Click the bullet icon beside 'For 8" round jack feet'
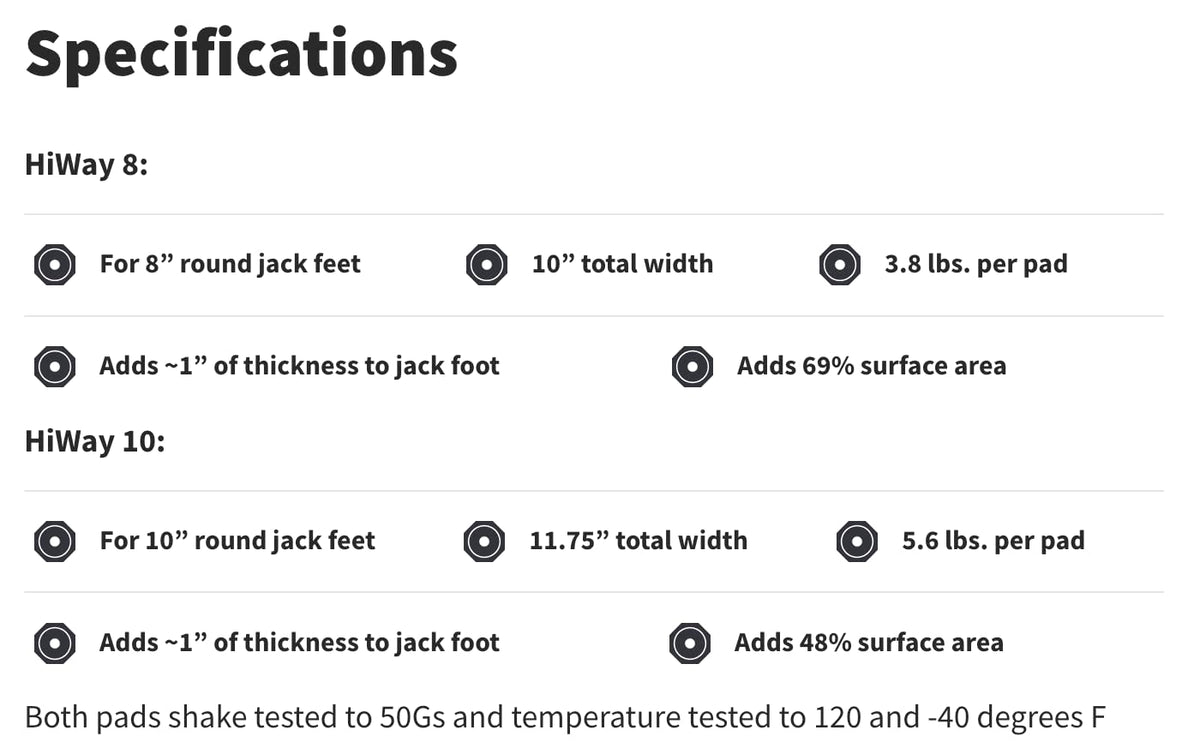The width and height of the screenshot is (1200, 754). (x=54, y=265)
